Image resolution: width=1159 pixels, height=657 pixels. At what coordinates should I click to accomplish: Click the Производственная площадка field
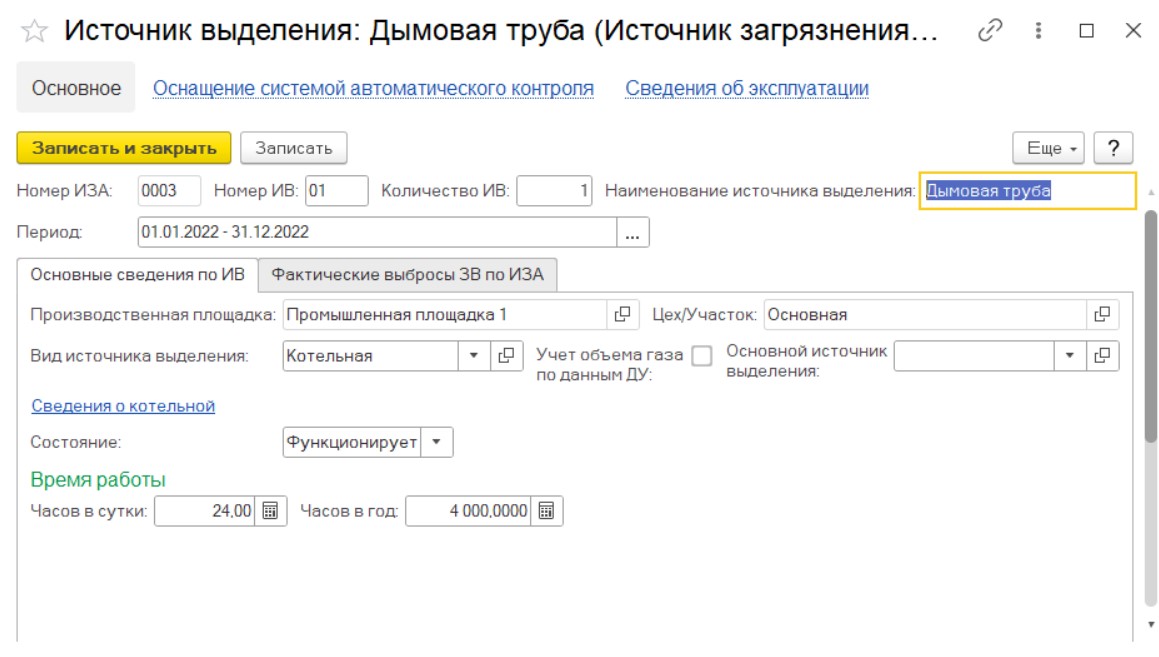coord(445,315)
